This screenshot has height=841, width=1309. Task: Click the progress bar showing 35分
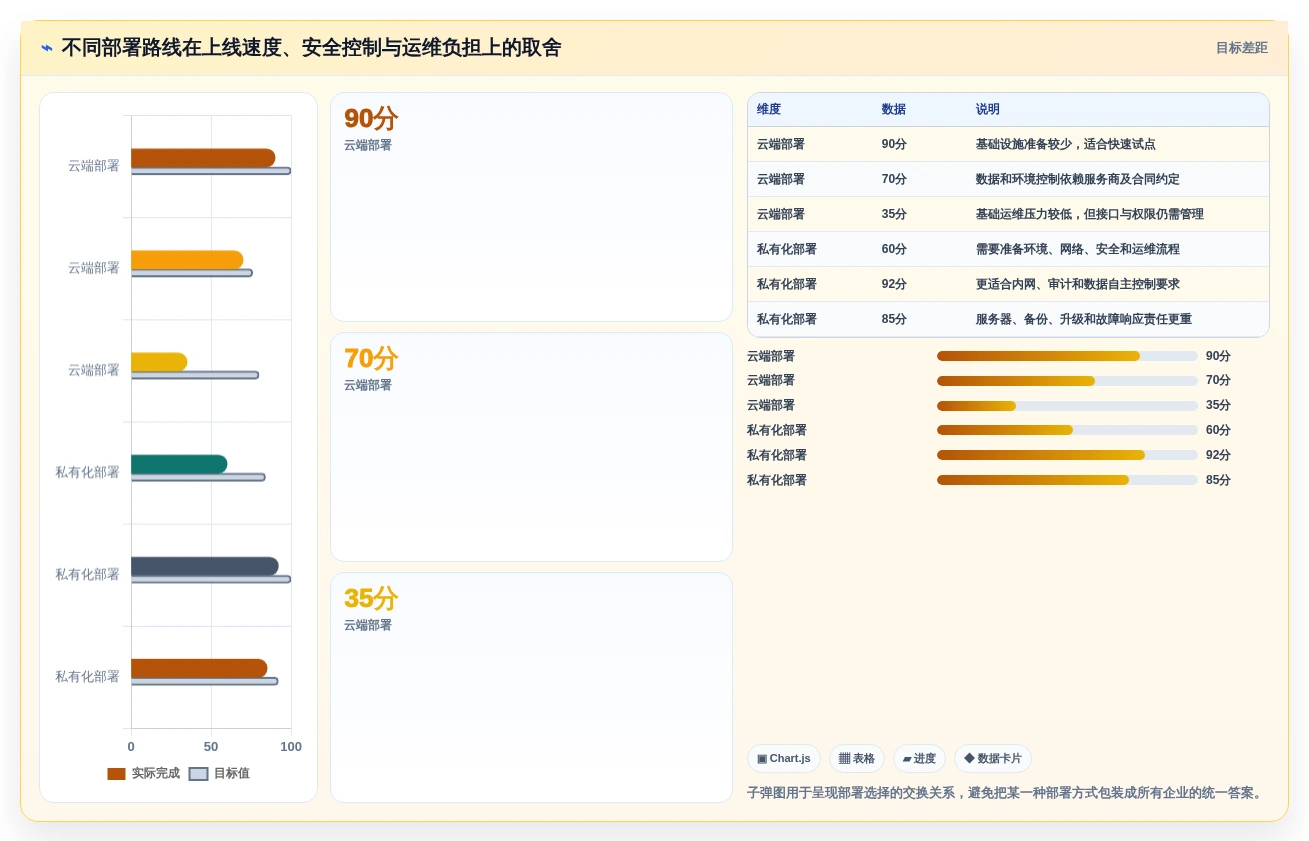(x=1067, y=406)
